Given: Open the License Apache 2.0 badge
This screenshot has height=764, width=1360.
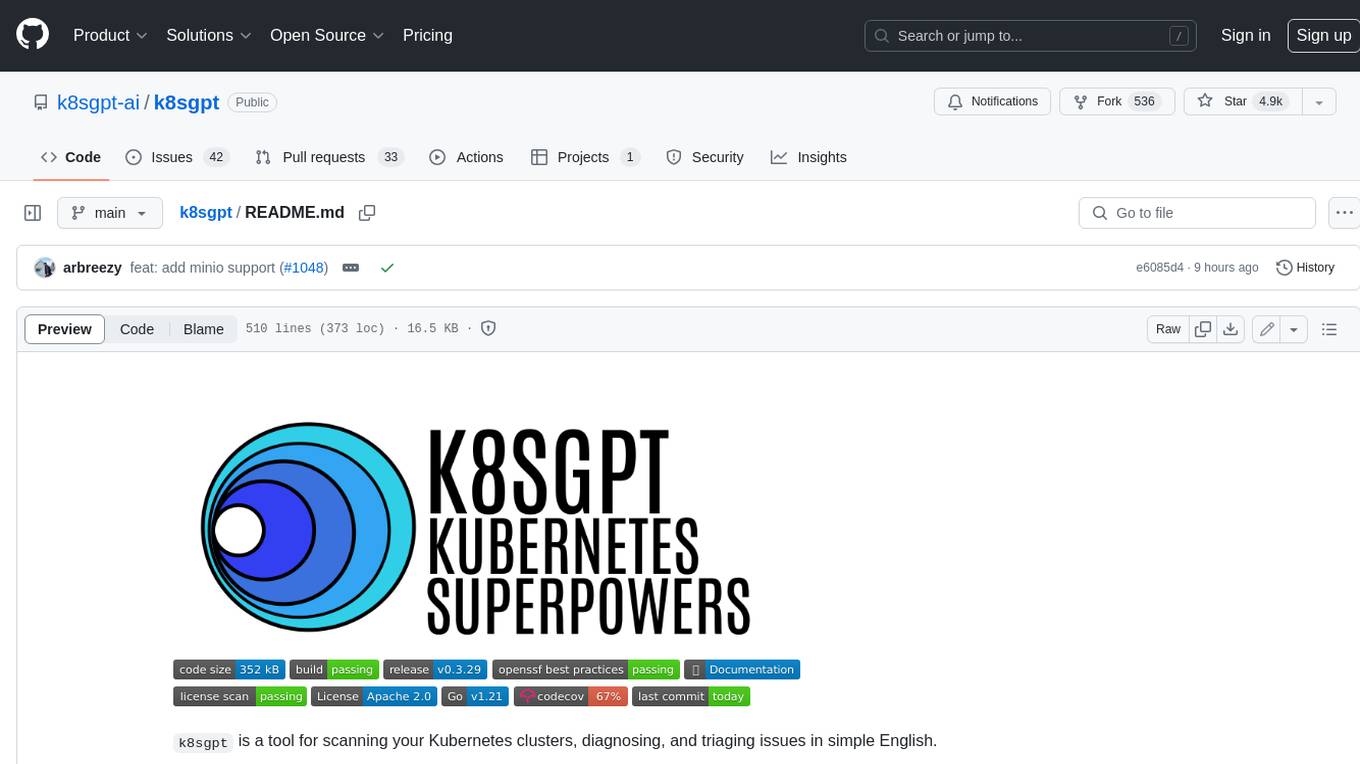Looking at the screenshot, I should (x=374, y=697).
